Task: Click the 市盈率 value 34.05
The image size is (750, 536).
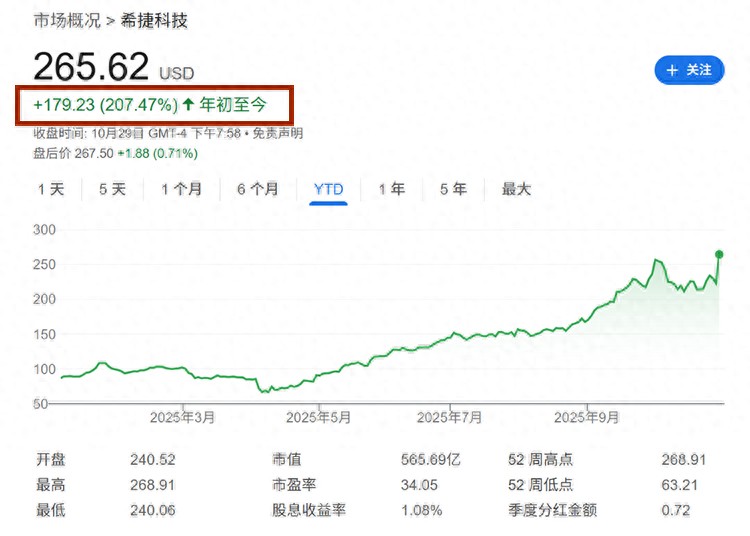Action: (419, 485)
